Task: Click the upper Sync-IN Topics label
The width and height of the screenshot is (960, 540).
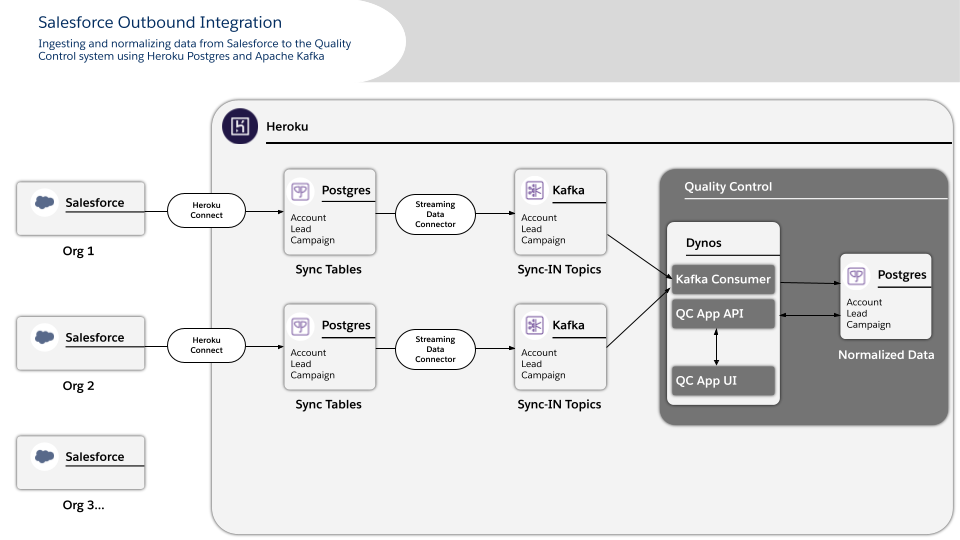Action: tap(559, 269)
